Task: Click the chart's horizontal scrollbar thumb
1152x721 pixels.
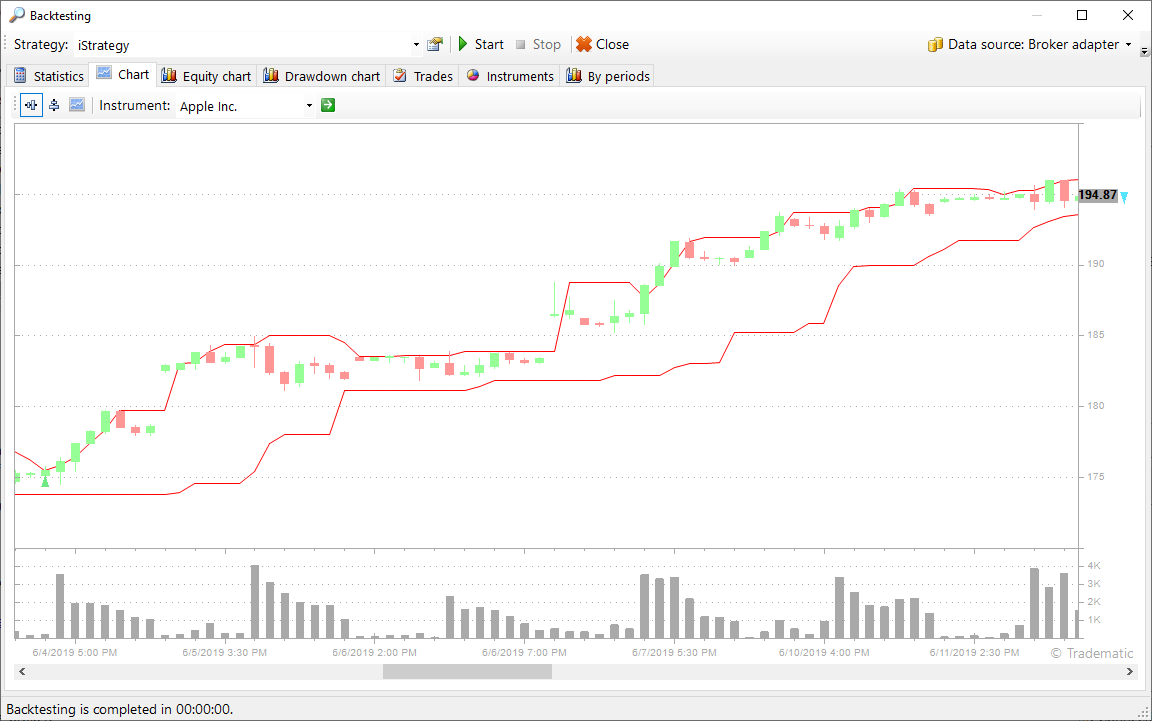Action: click(x=466, y=672)
